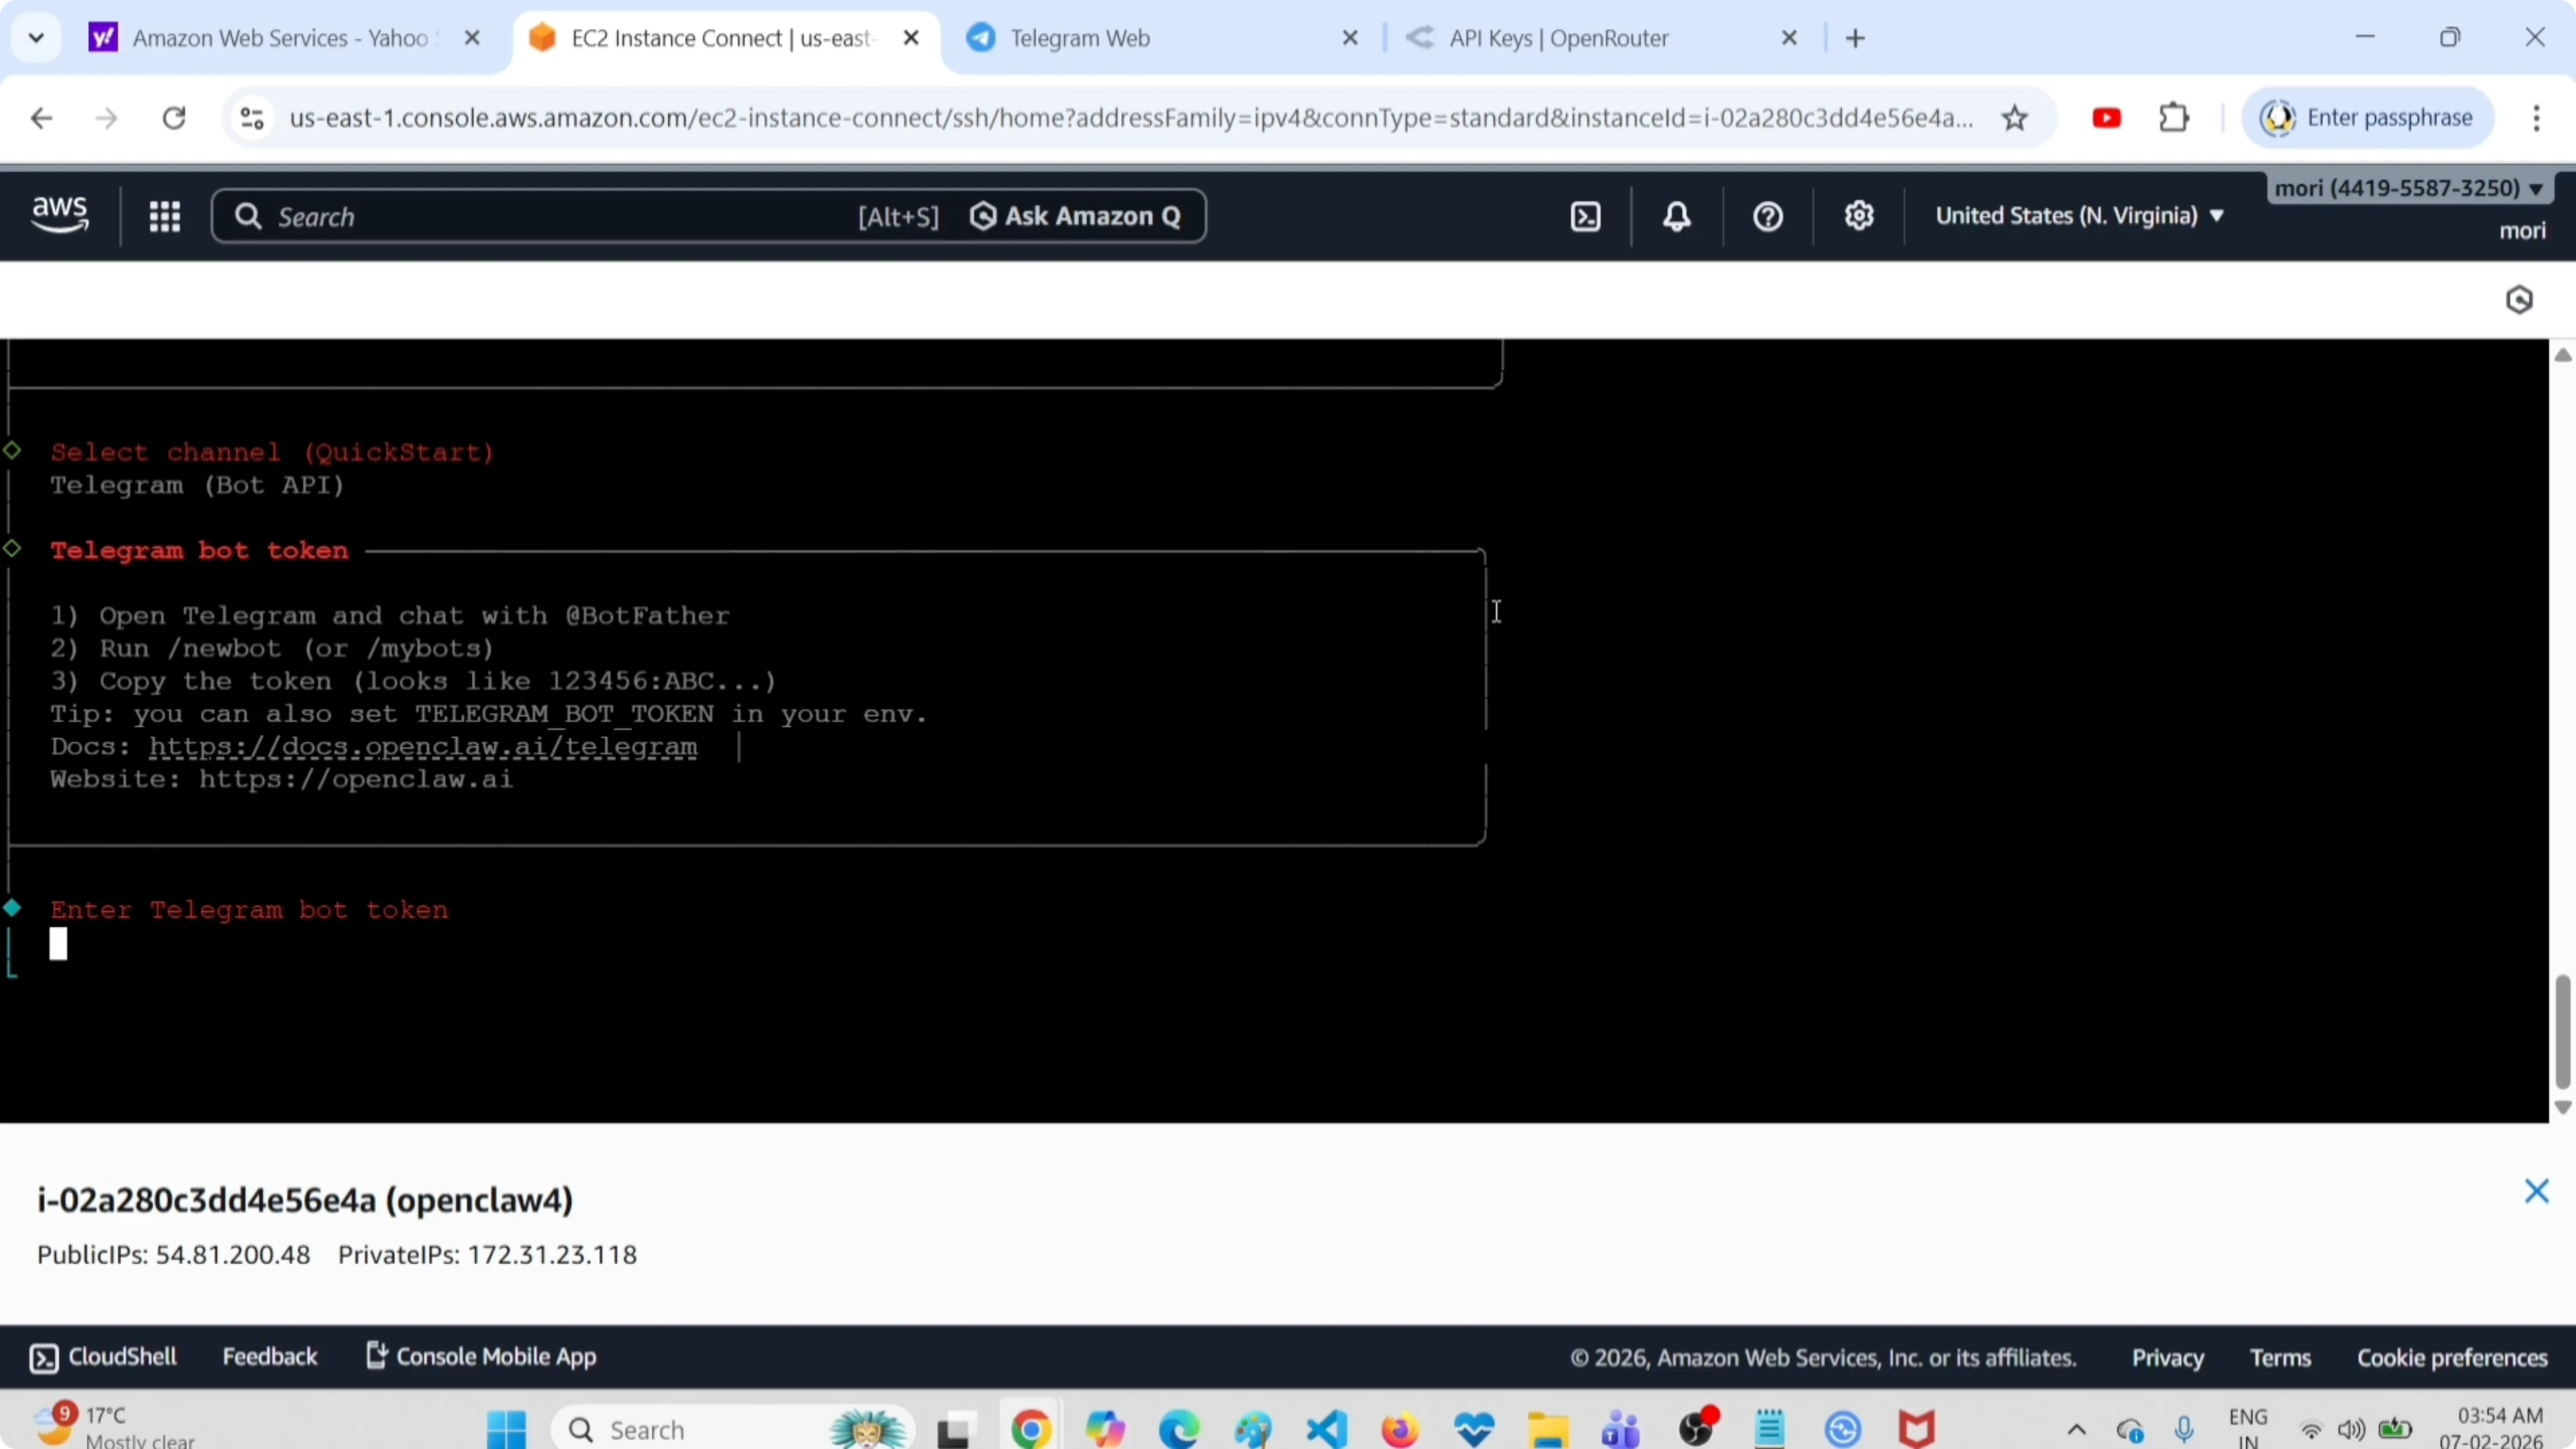Open the AWS services grid menu
Image resolution: width=2576 pixels, height=1449 pixels.
pos(164,216)
